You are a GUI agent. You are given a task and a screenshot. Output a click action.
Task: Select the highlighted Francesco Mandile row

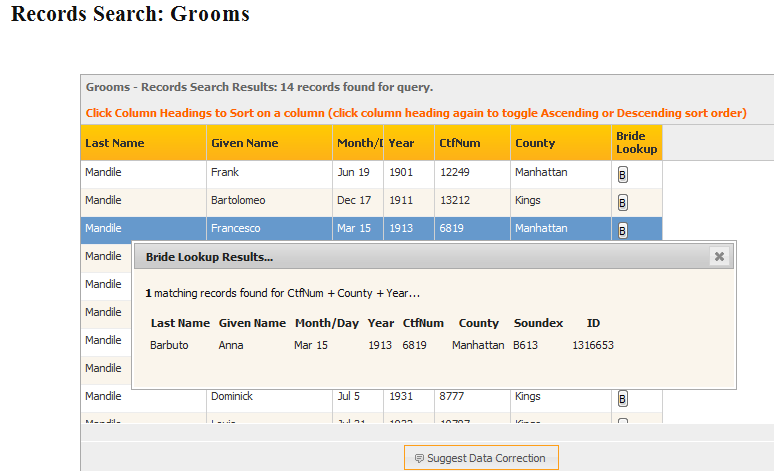tap(371, 229)
